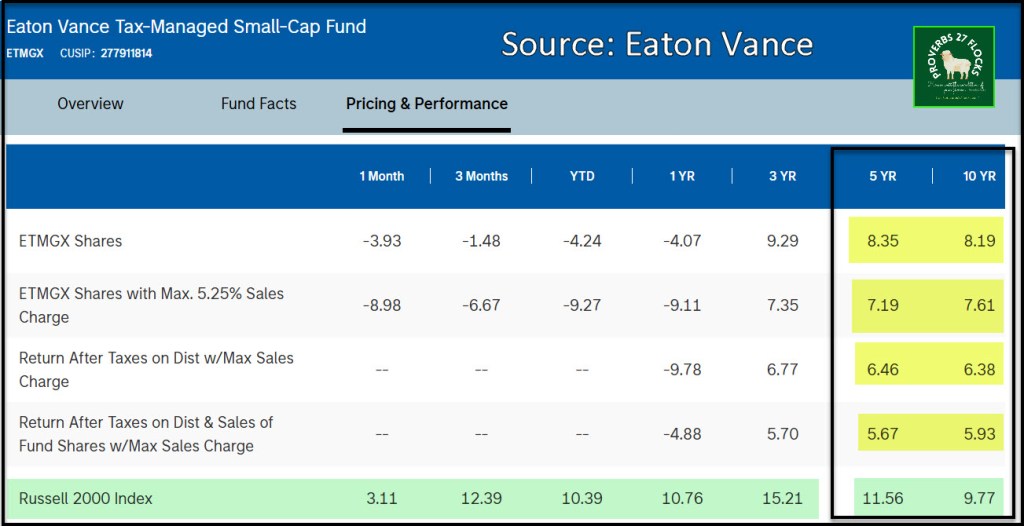Click the Russell 2000 Index row label
The width and height of the screenshot is (1024, 526).
[x=86, y=498]
